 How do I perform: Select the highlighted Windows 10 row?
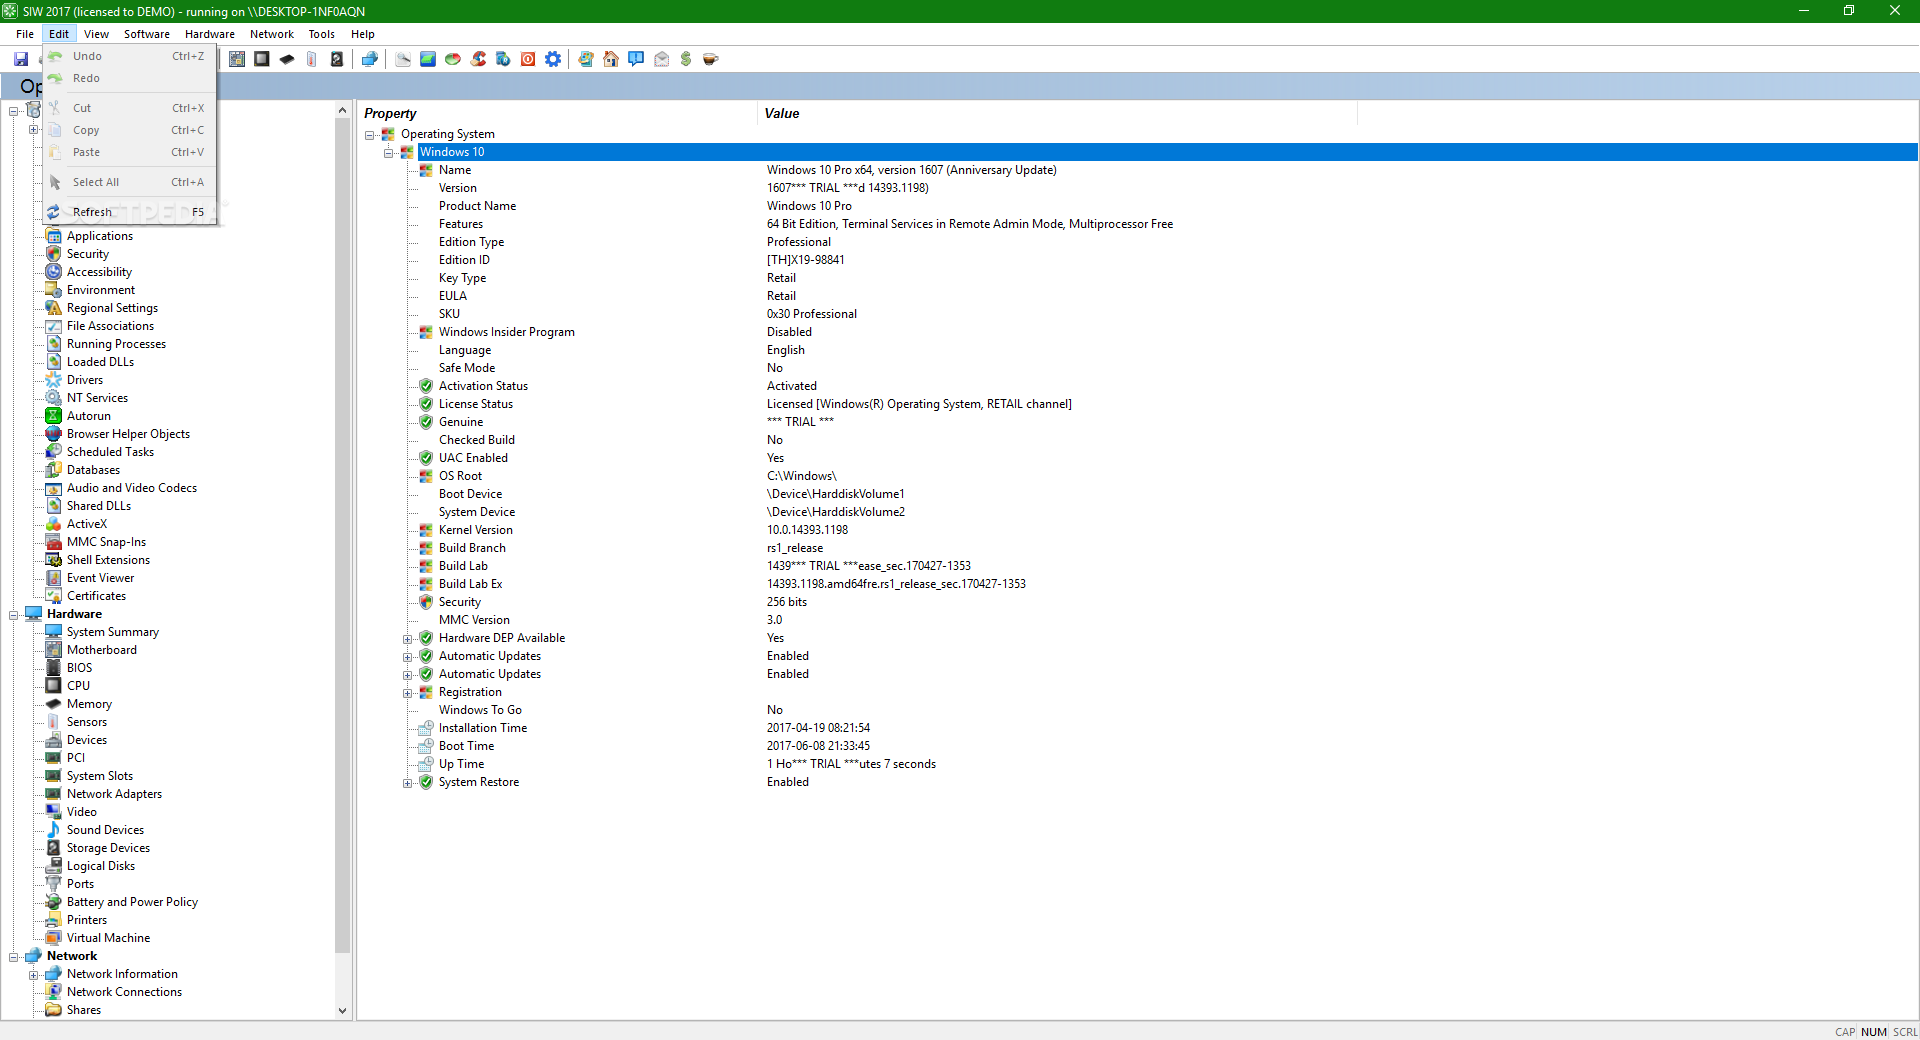1167,152
